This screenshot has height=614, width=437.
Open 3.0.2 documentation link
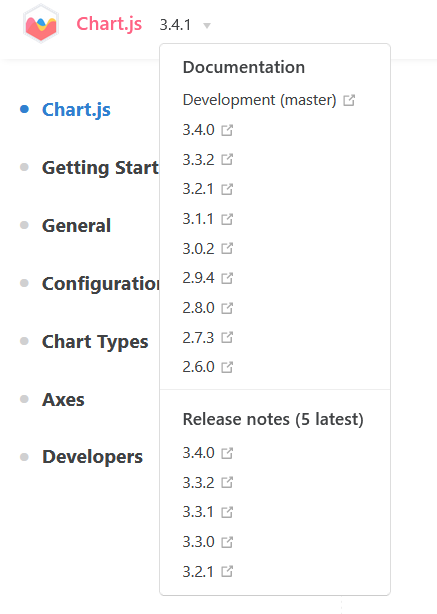199,249
